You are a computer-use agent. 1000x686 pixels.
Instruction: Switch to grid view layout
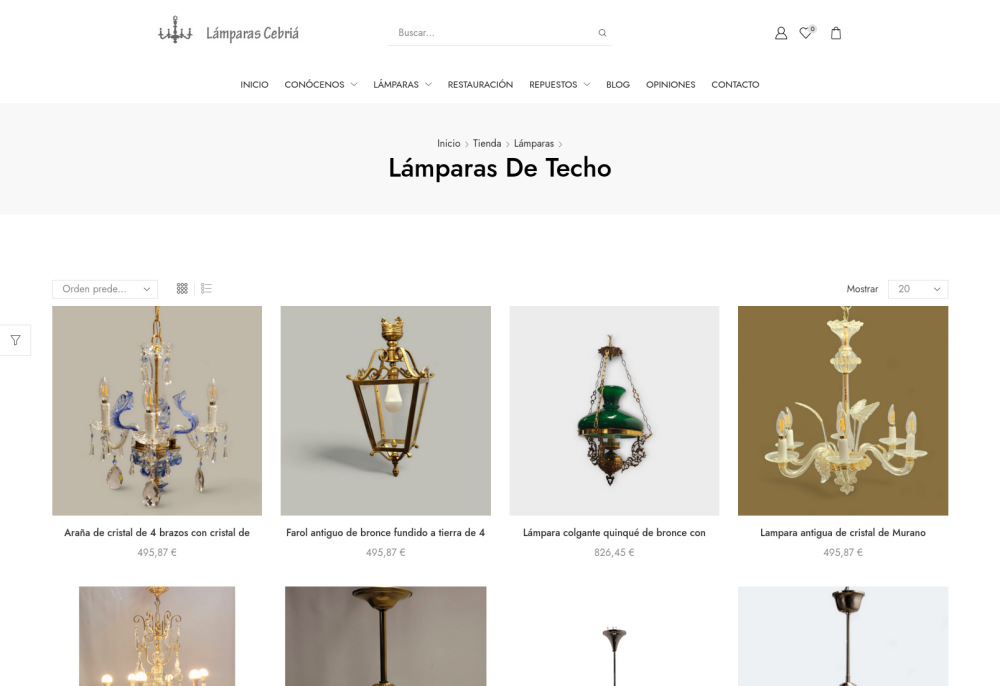182,289
